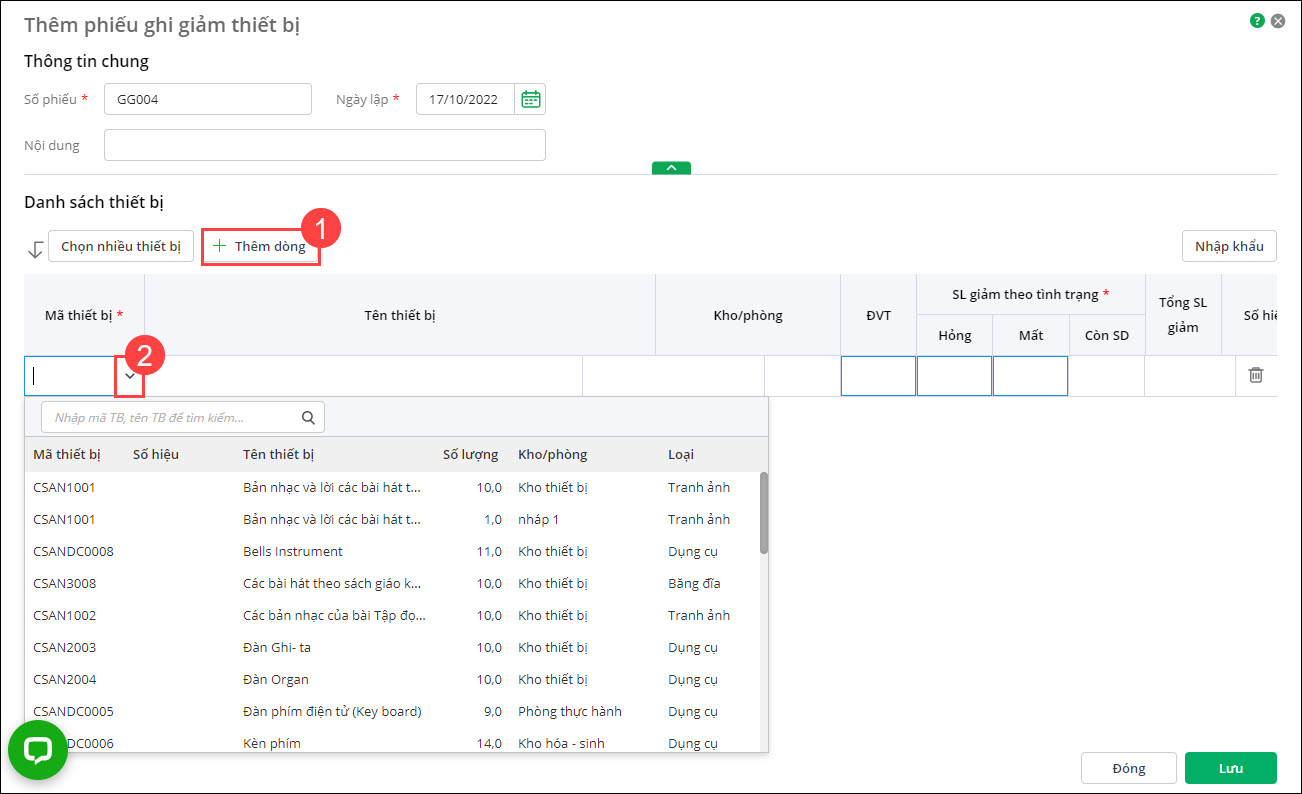Viewport: 1302px width, 794px height.
Task: Select the Đàn phím điện tử row
Action: pos(392,712)
